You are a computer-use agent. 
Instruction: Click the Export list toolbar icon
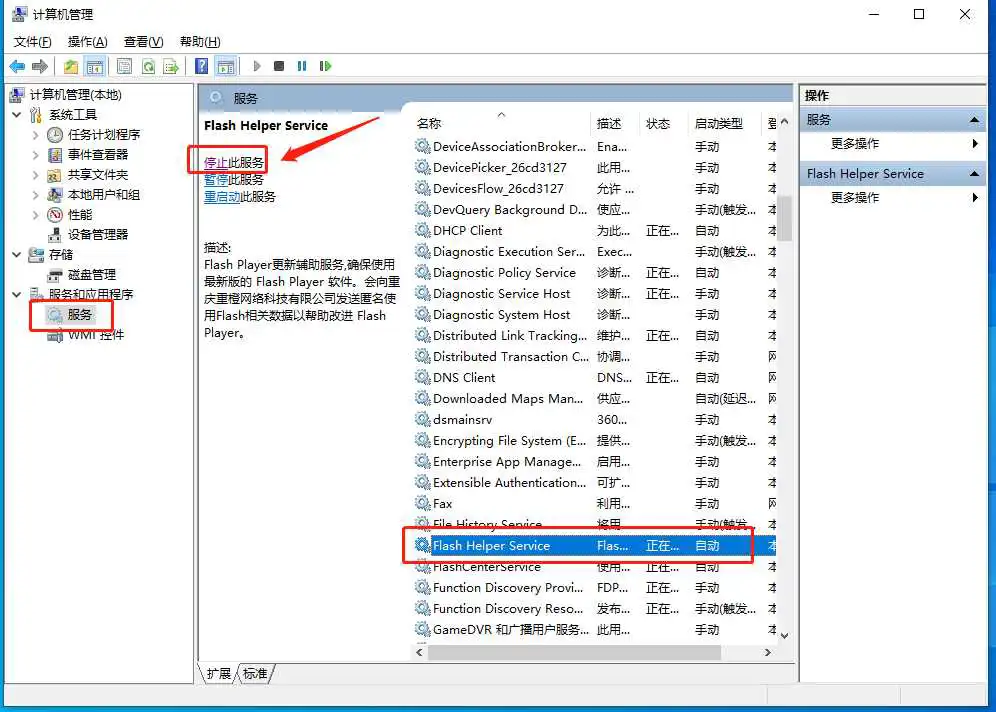pyautogui.click(x=171, y=66)
